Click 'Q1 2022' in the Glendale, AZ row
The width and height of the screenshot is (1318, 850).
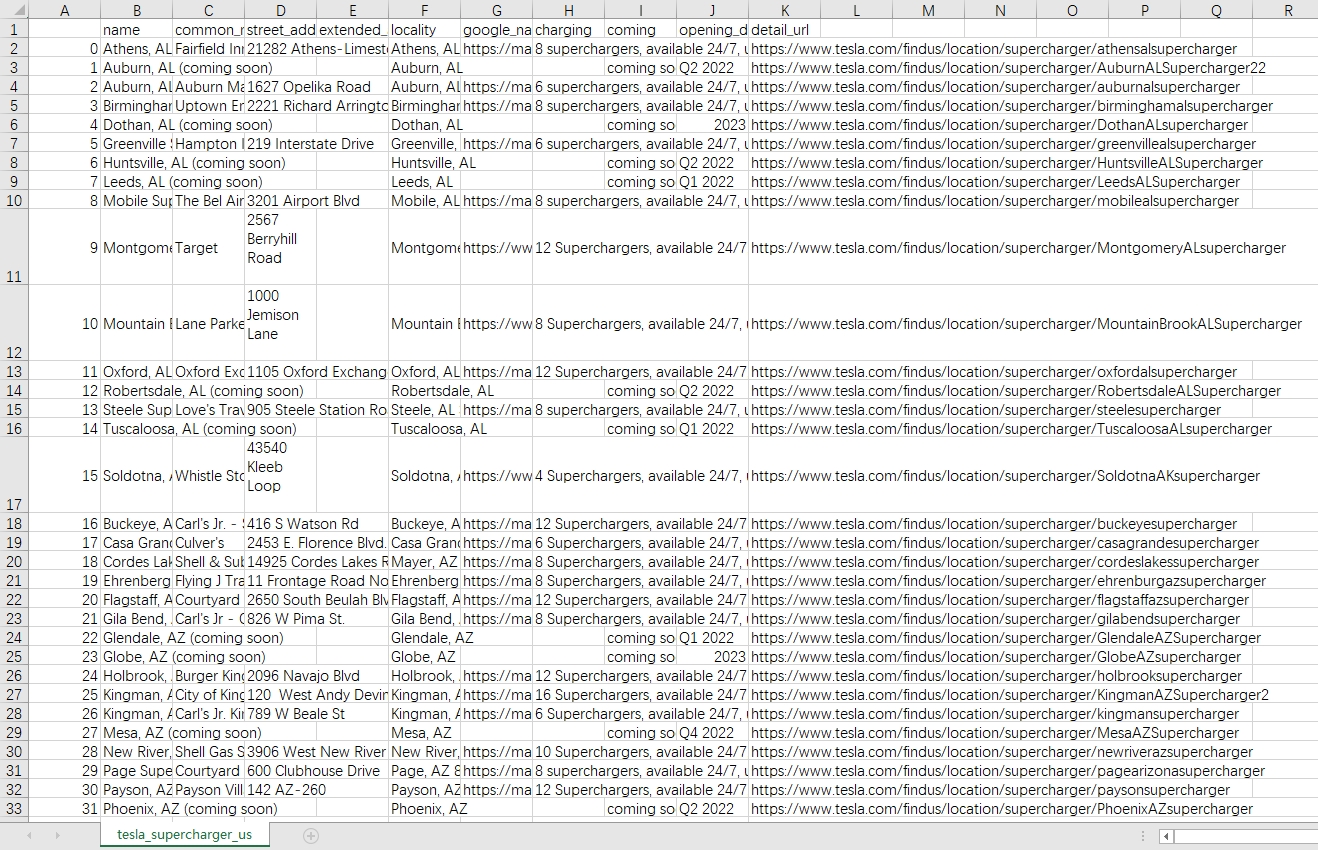coord(712,638)
